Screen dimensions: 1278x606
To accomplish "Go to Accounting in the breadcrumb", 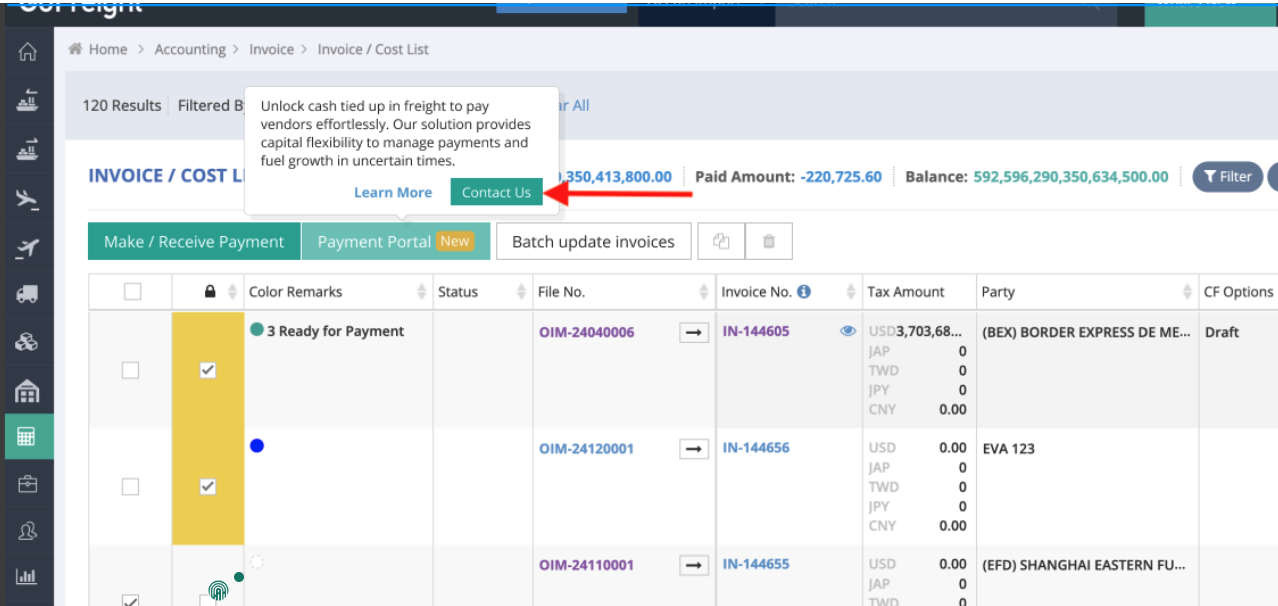I will coord(189,49).
